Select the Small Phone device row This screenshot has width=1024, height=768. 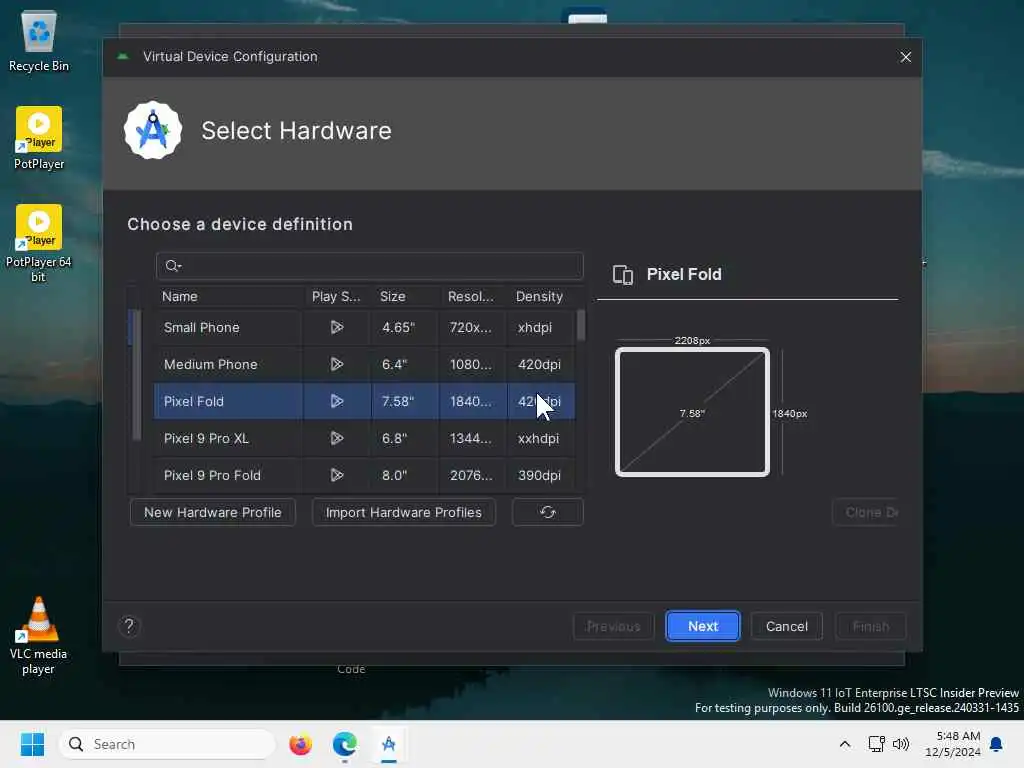364,327
